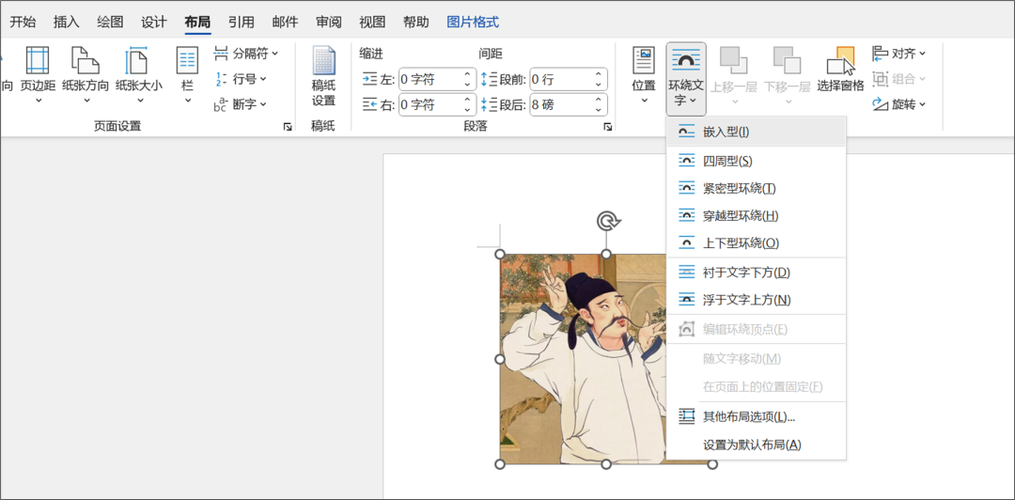Viewport: 1015px width, 500px height.
Task: Switch to the 帮助 ribbon tab
Action: pyautogui.click(x=416, y=22)
